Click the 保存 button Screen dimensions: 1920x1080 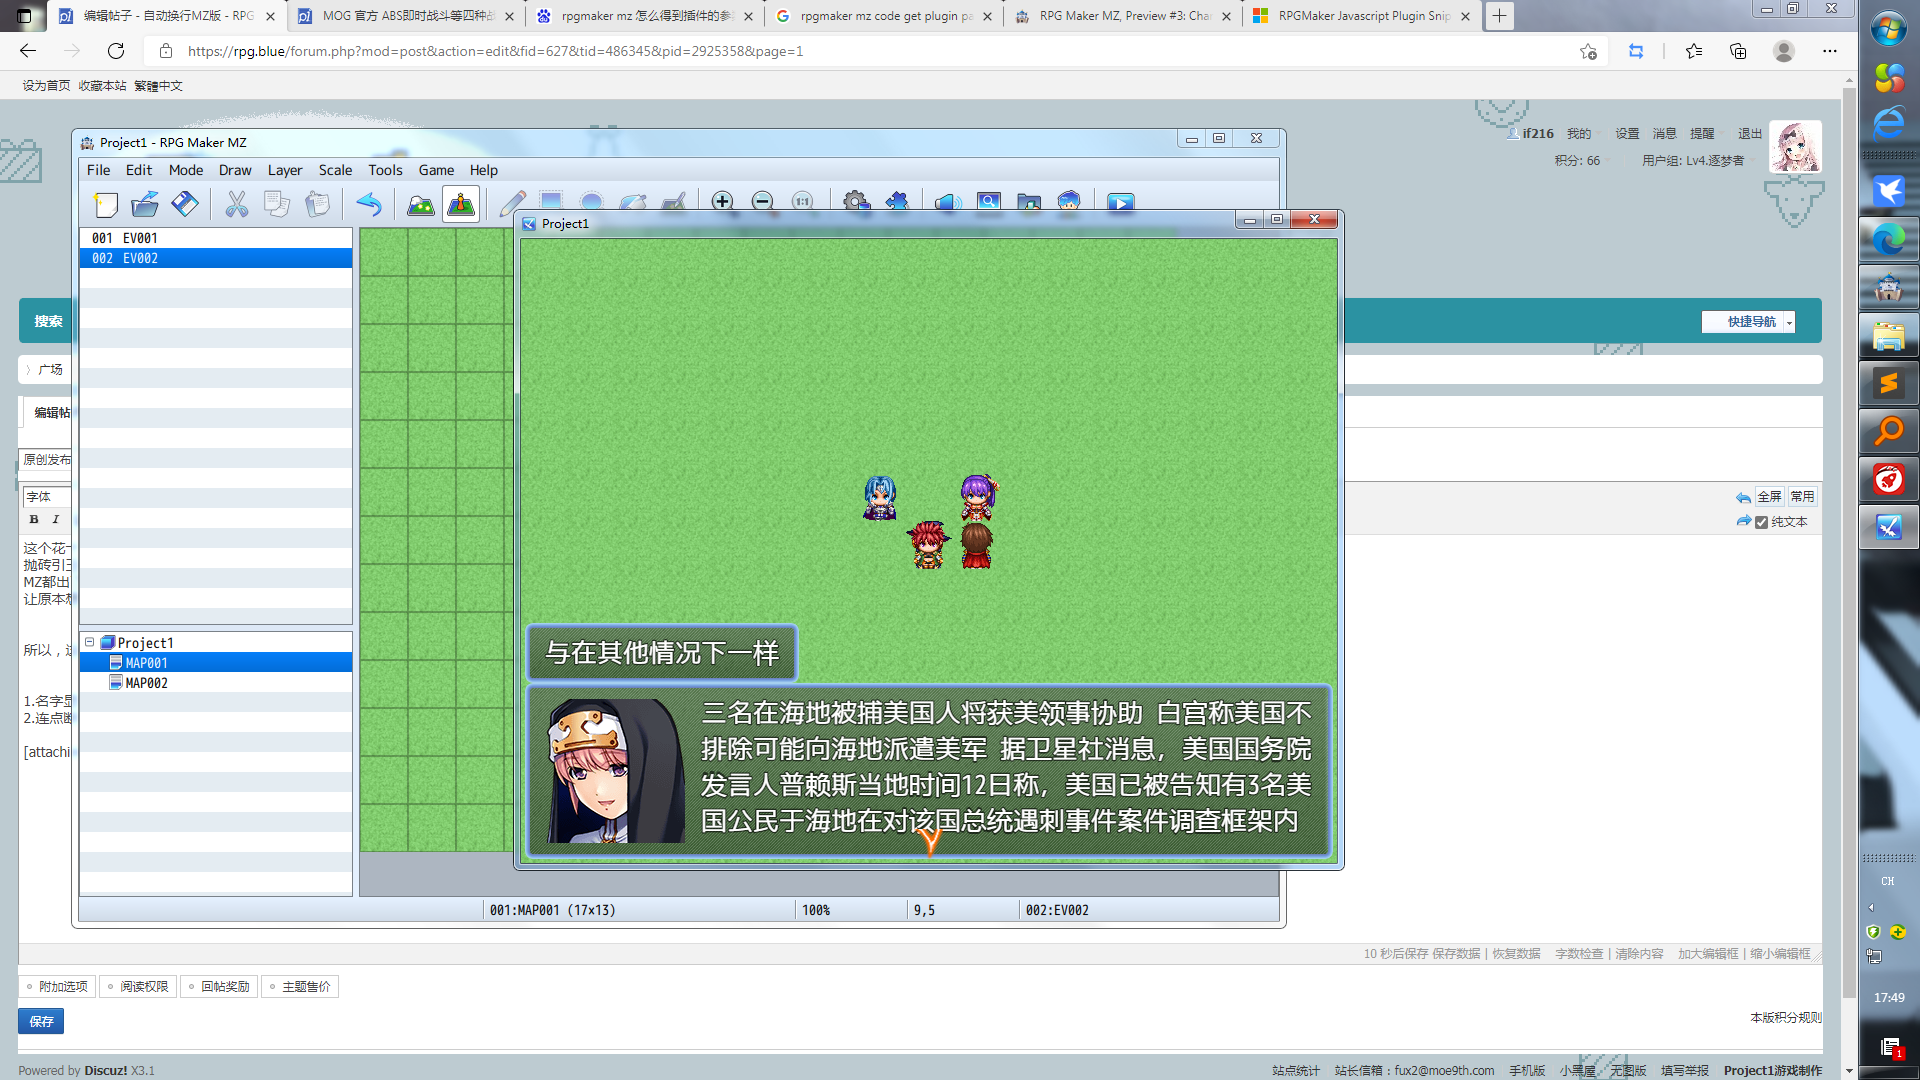tap(41, 1021)
